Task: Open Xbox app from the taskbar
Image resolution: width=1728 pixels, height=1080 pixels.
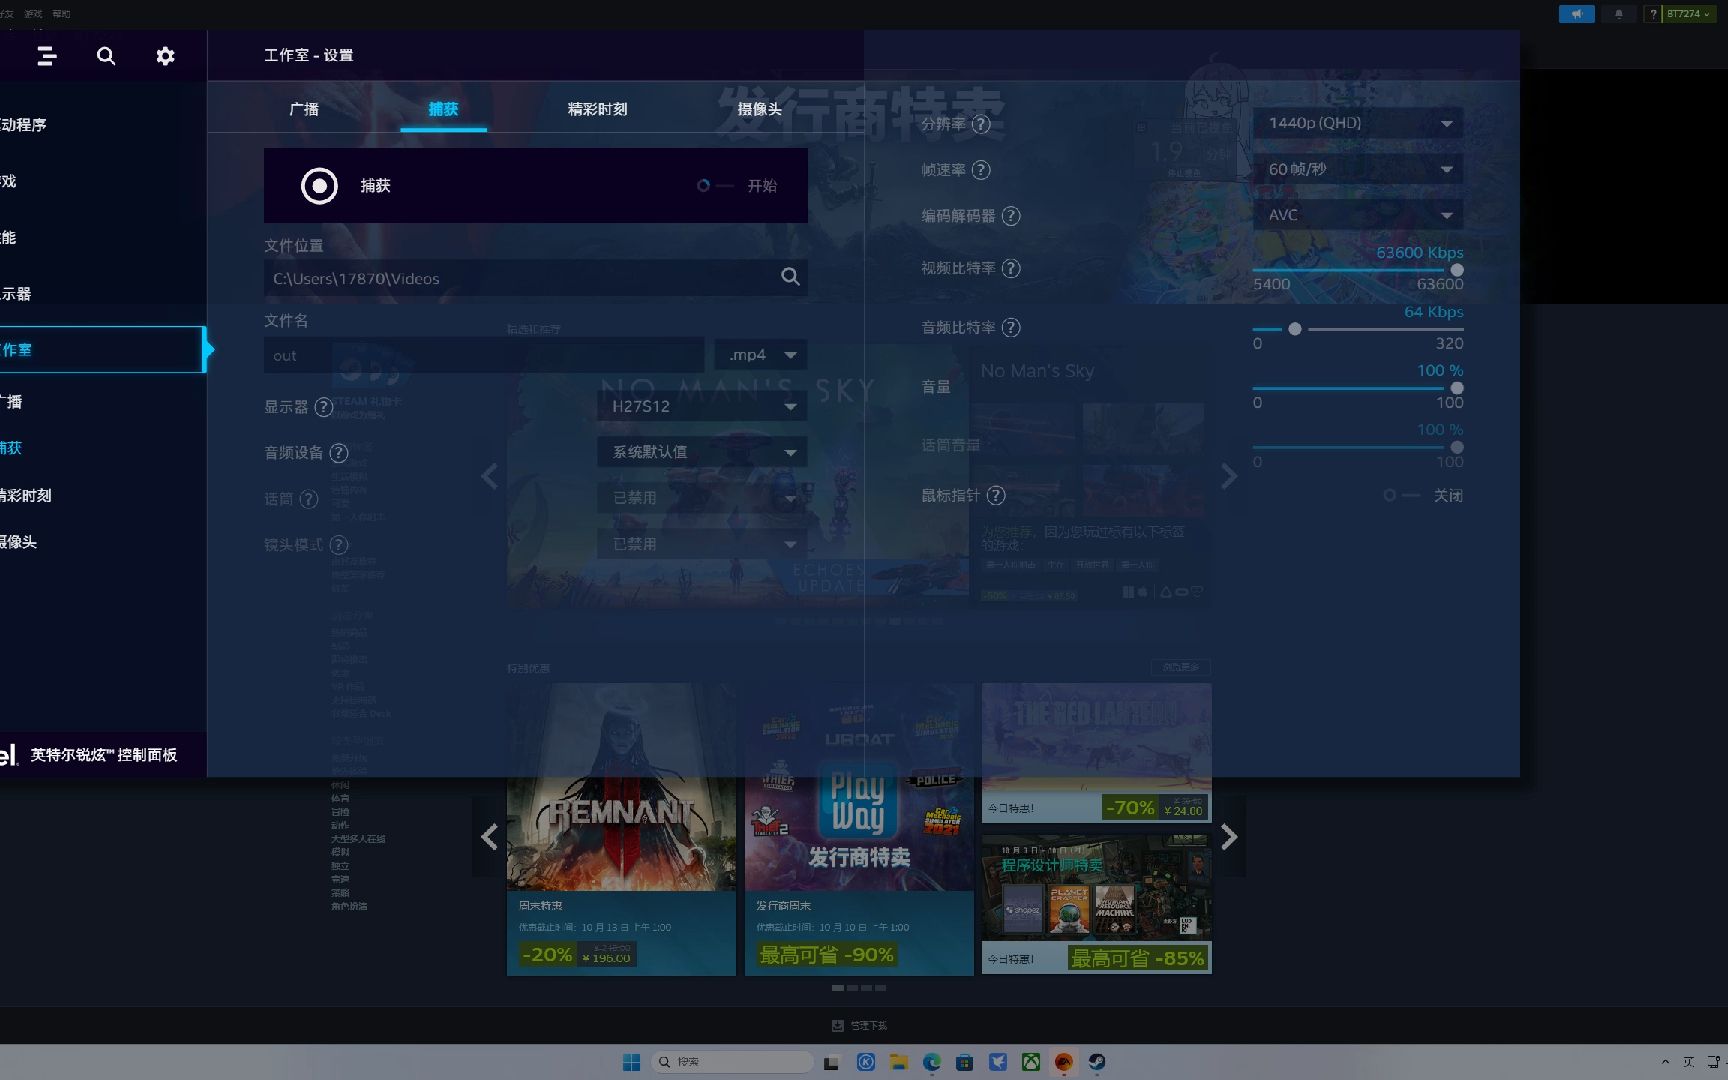Action: point(1030,1062)
